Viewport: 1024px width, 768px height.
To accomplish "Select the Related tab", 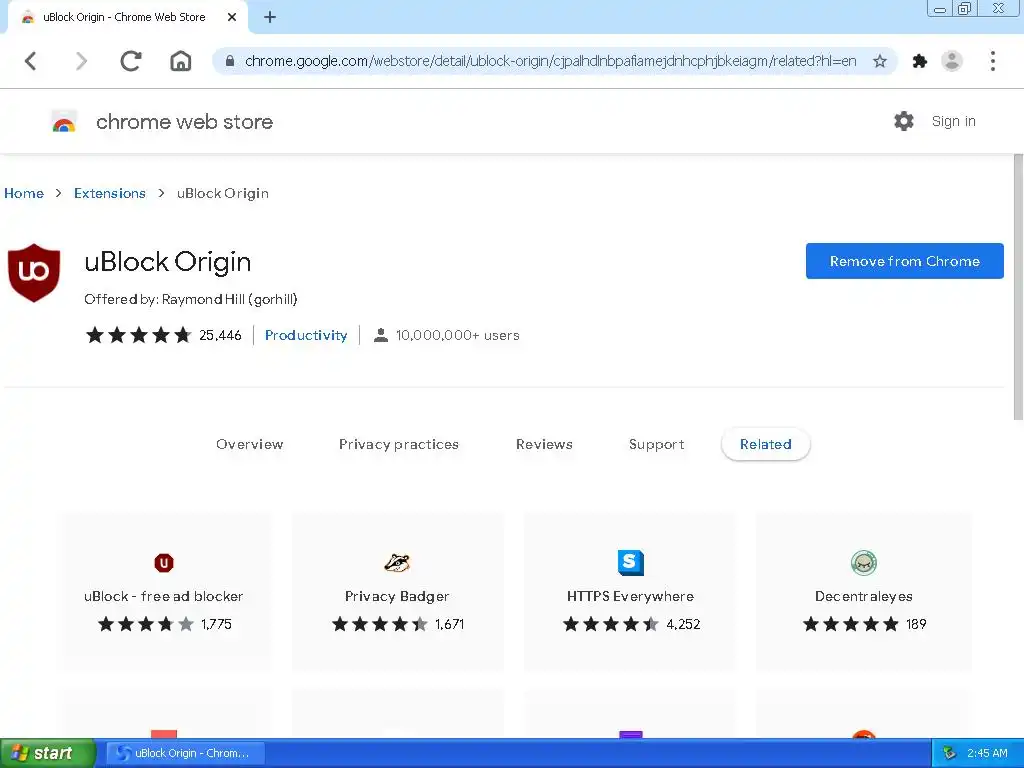I will click(765, 444).
